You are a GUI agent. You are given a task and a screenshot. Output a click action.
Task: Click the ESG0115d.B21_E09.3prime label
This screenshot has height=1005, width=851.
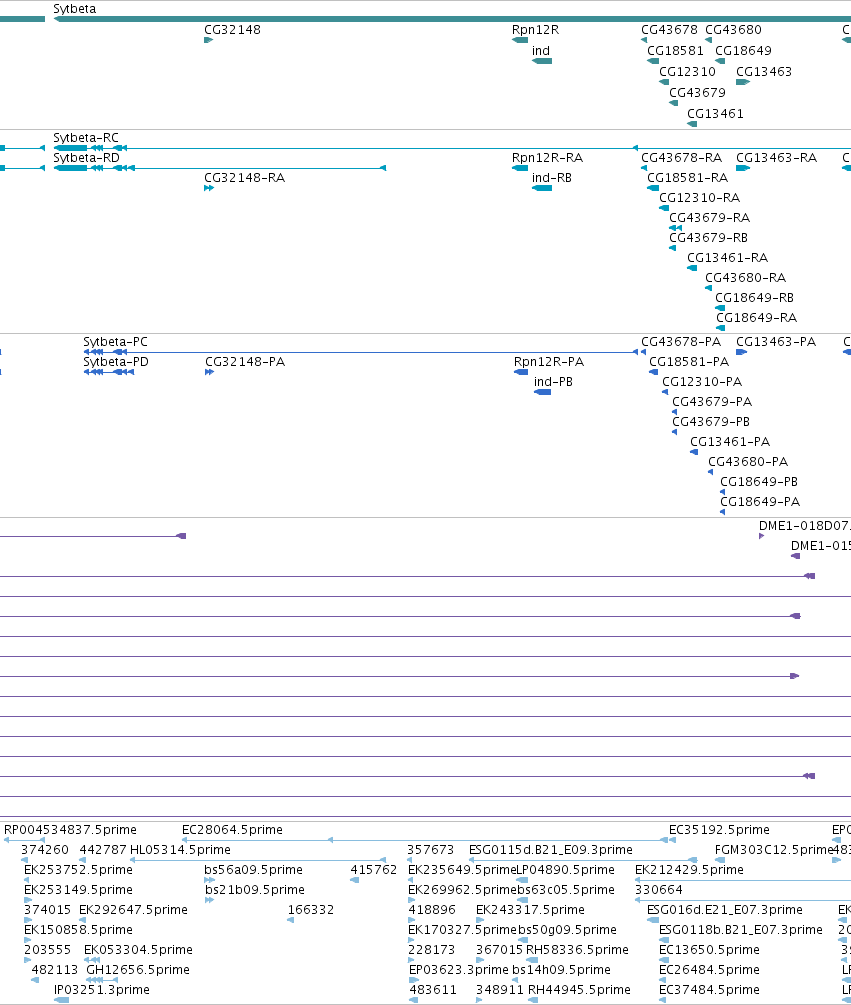point(550,849)
